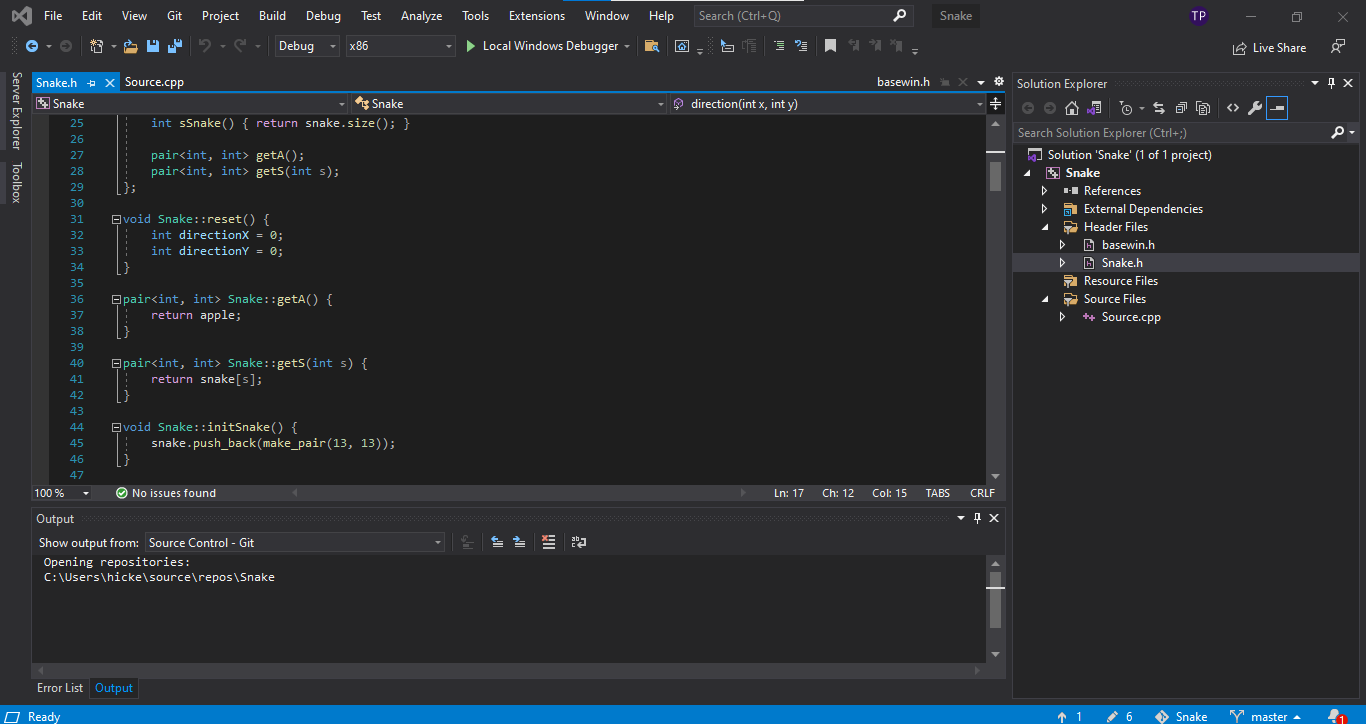Open the 'Show output from' source dropdown
Image resolution: width=1366 pixels, height=724 pixels.
[x=295, y=542]
